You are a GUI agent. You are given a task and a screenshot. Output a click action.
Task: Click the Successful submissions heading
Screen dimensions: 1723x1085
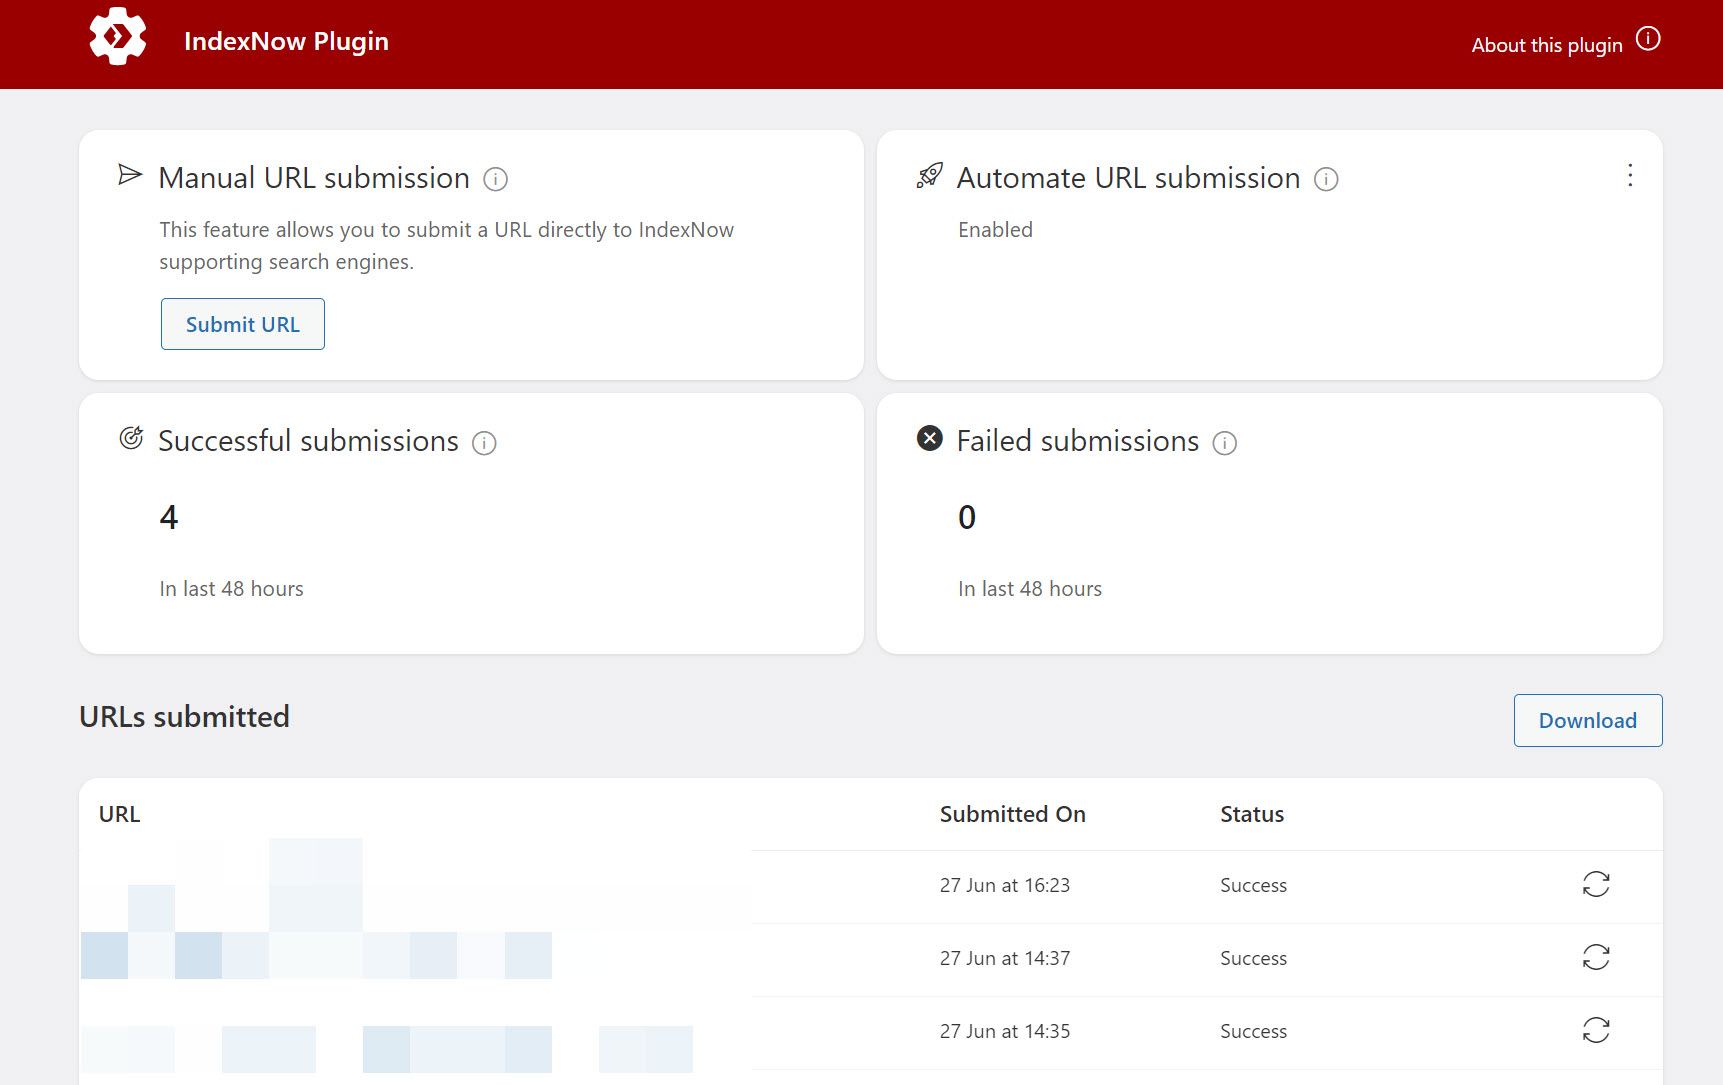[308, 441]
